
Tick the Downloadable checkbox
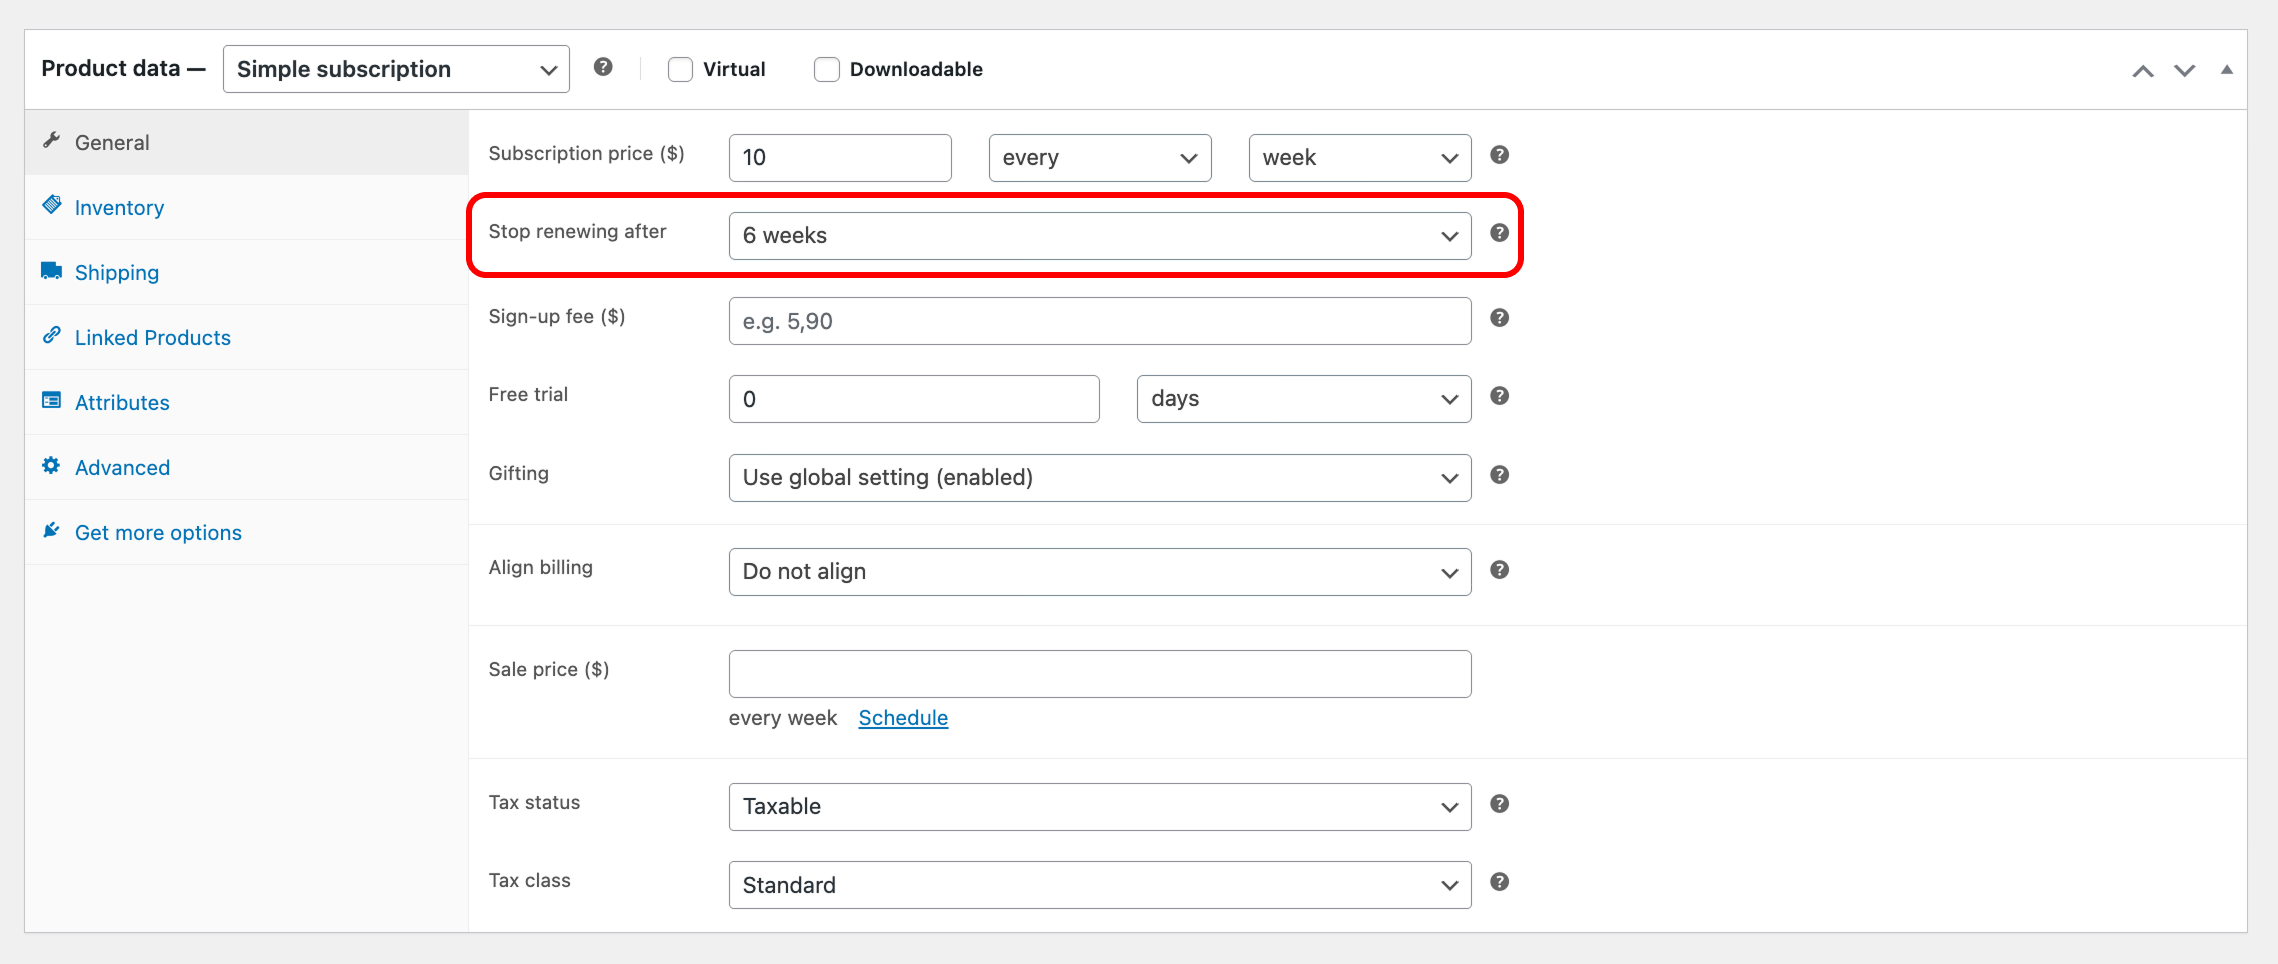coord(827,69)
